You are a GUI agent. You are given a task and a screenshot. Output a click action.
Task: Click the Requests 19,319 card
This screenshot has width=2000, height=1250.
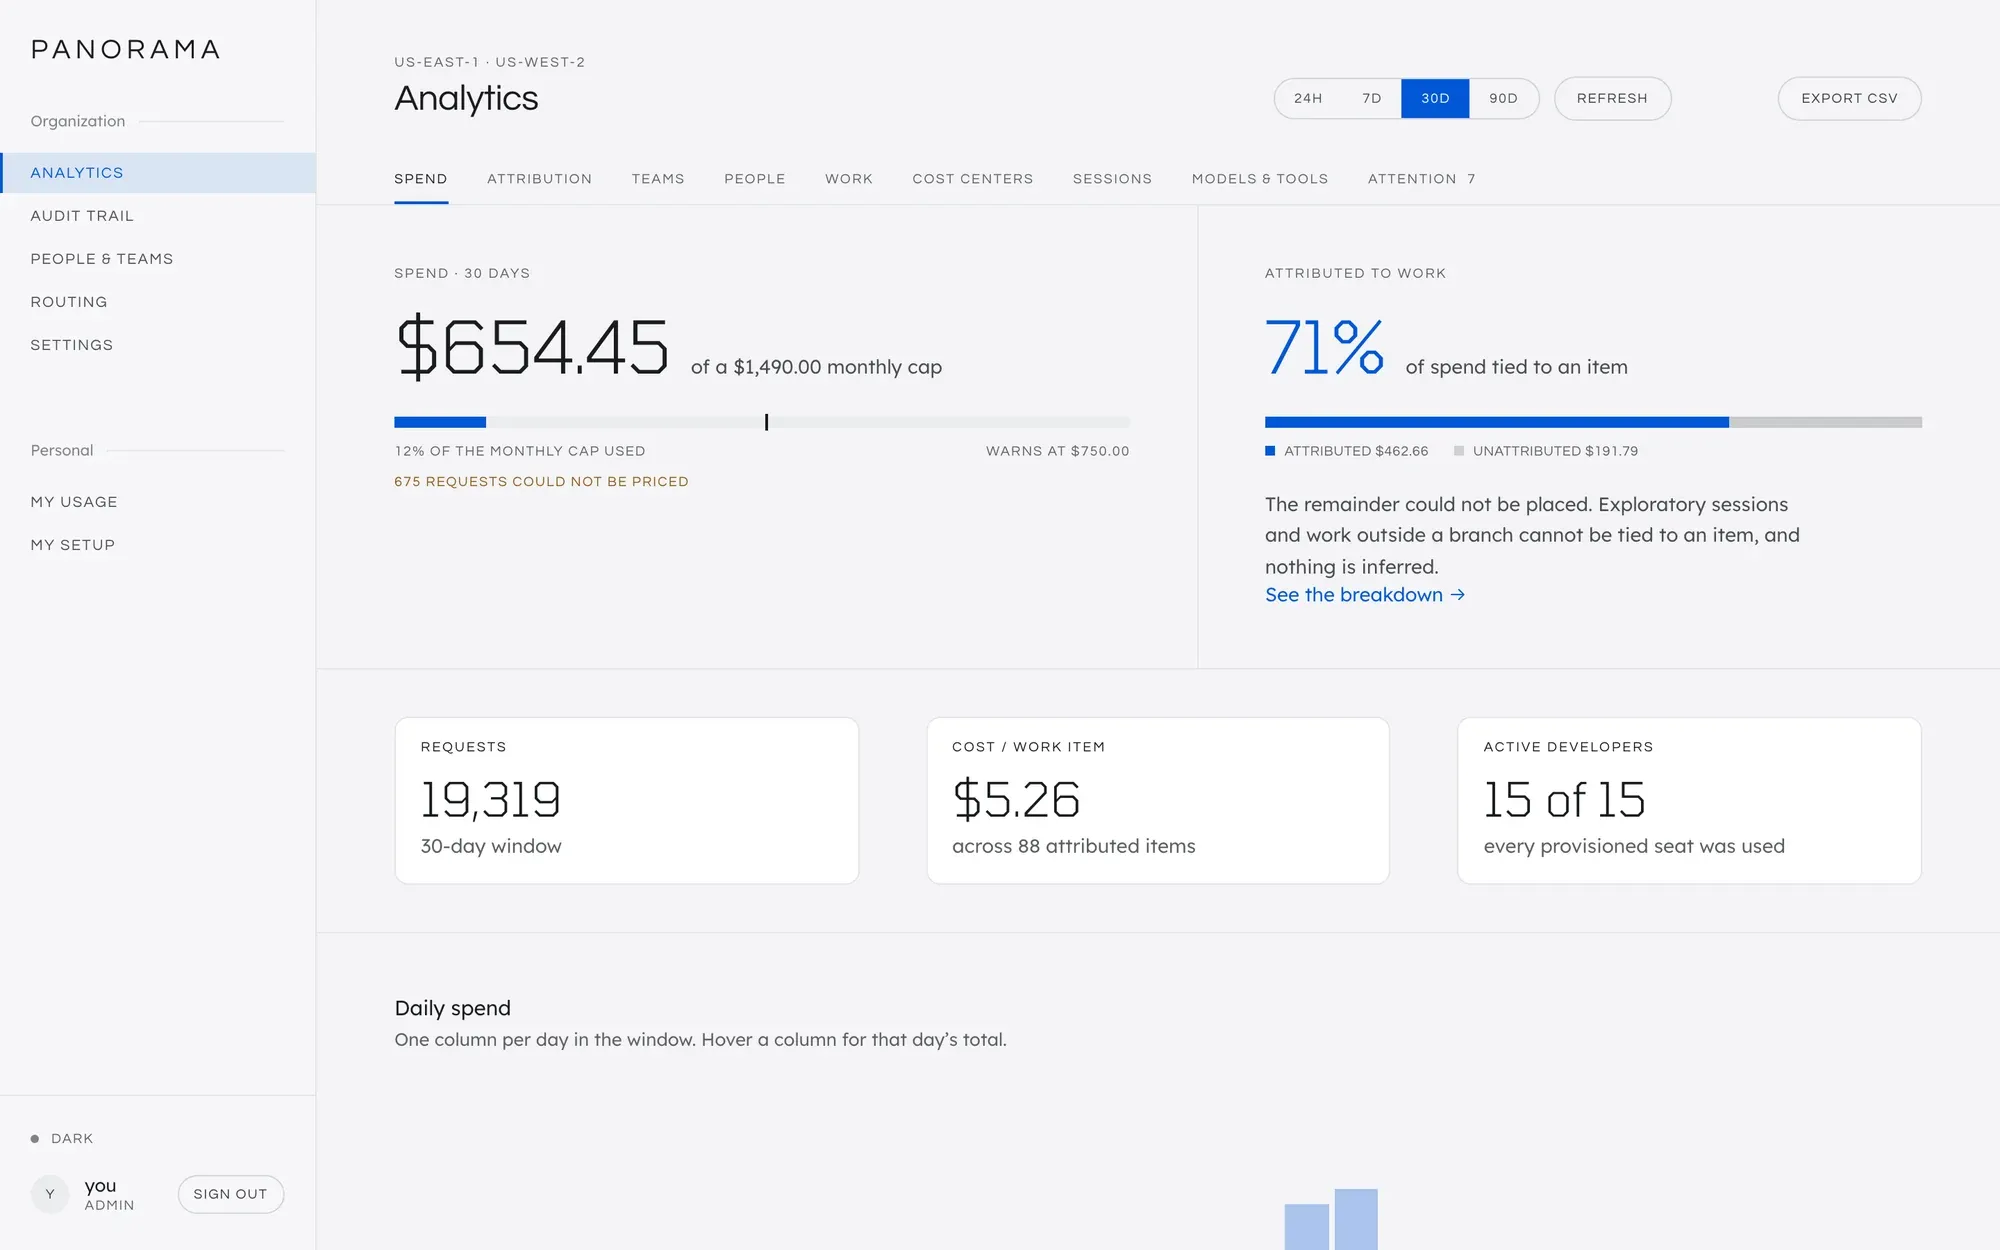627,800
